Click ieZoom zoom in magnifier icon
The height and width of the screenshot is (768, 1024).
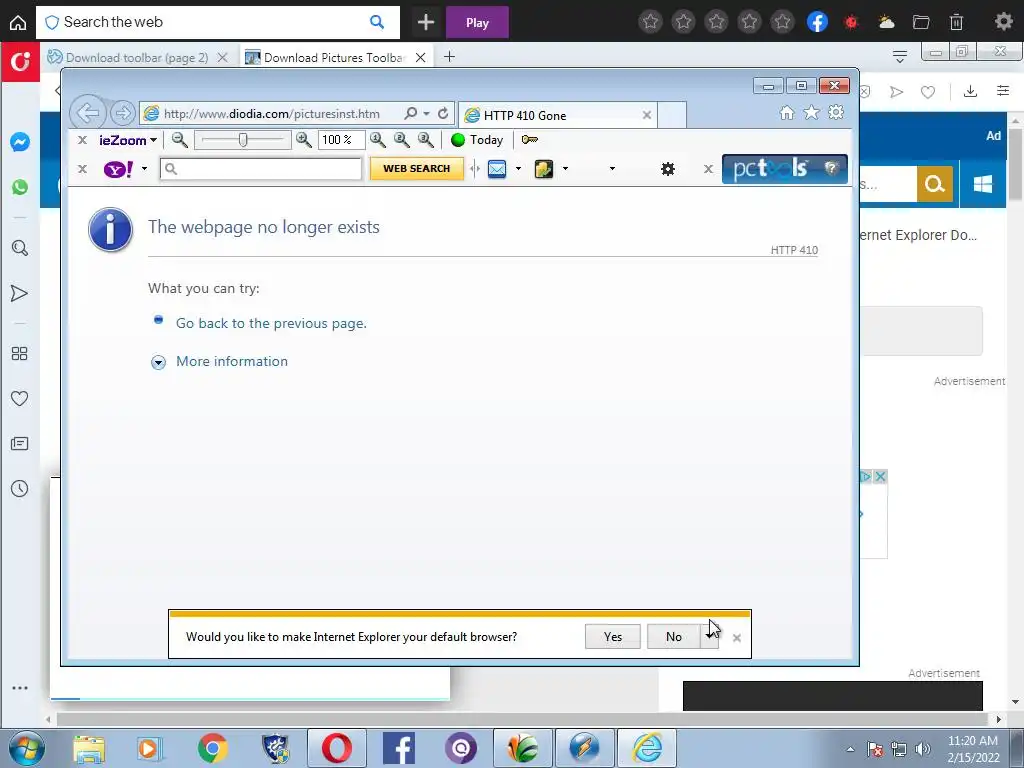(304, 140)
